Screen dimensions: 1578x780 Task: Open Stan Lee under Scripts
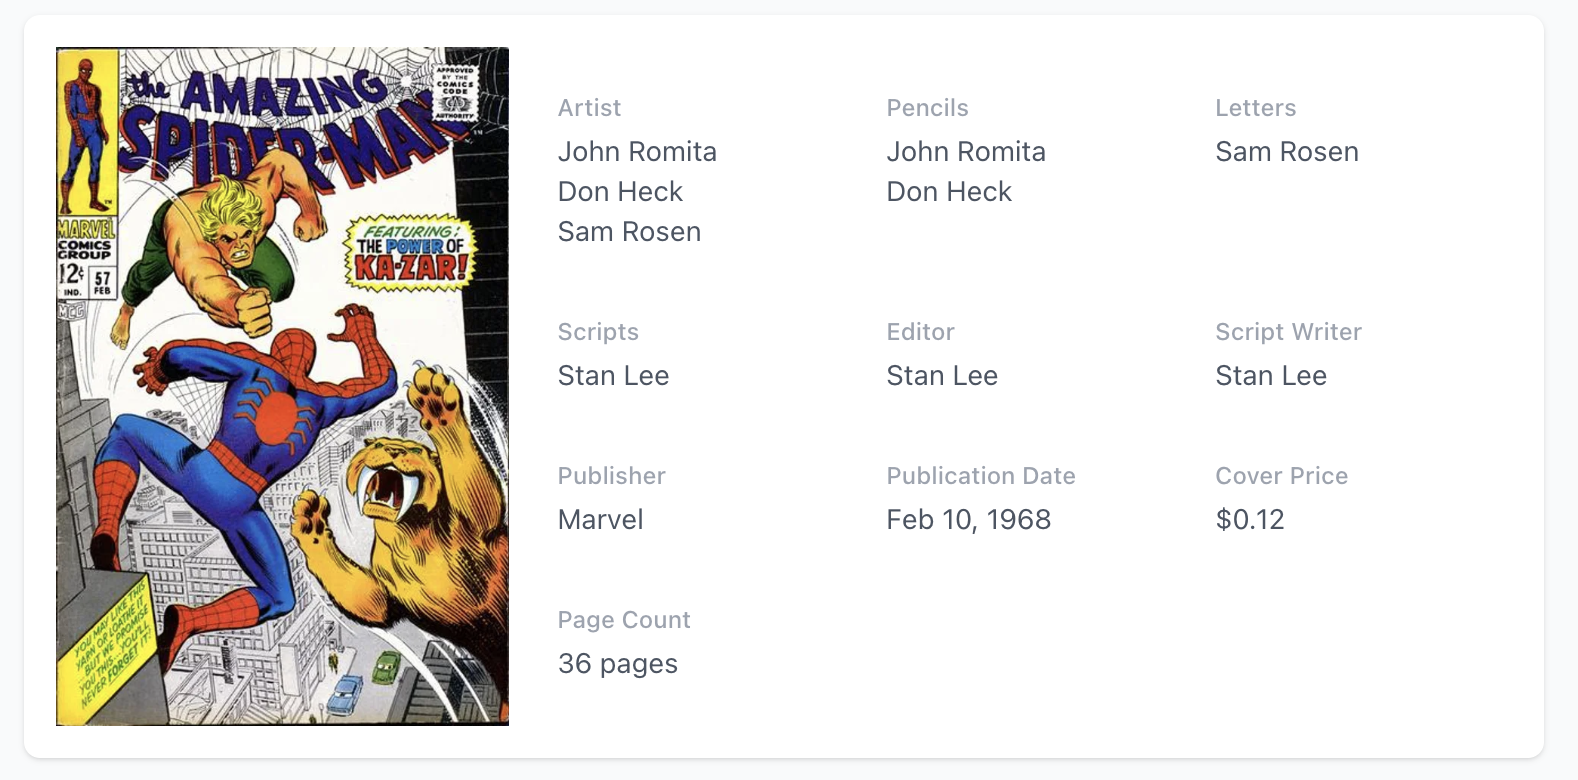pos(613,376)
